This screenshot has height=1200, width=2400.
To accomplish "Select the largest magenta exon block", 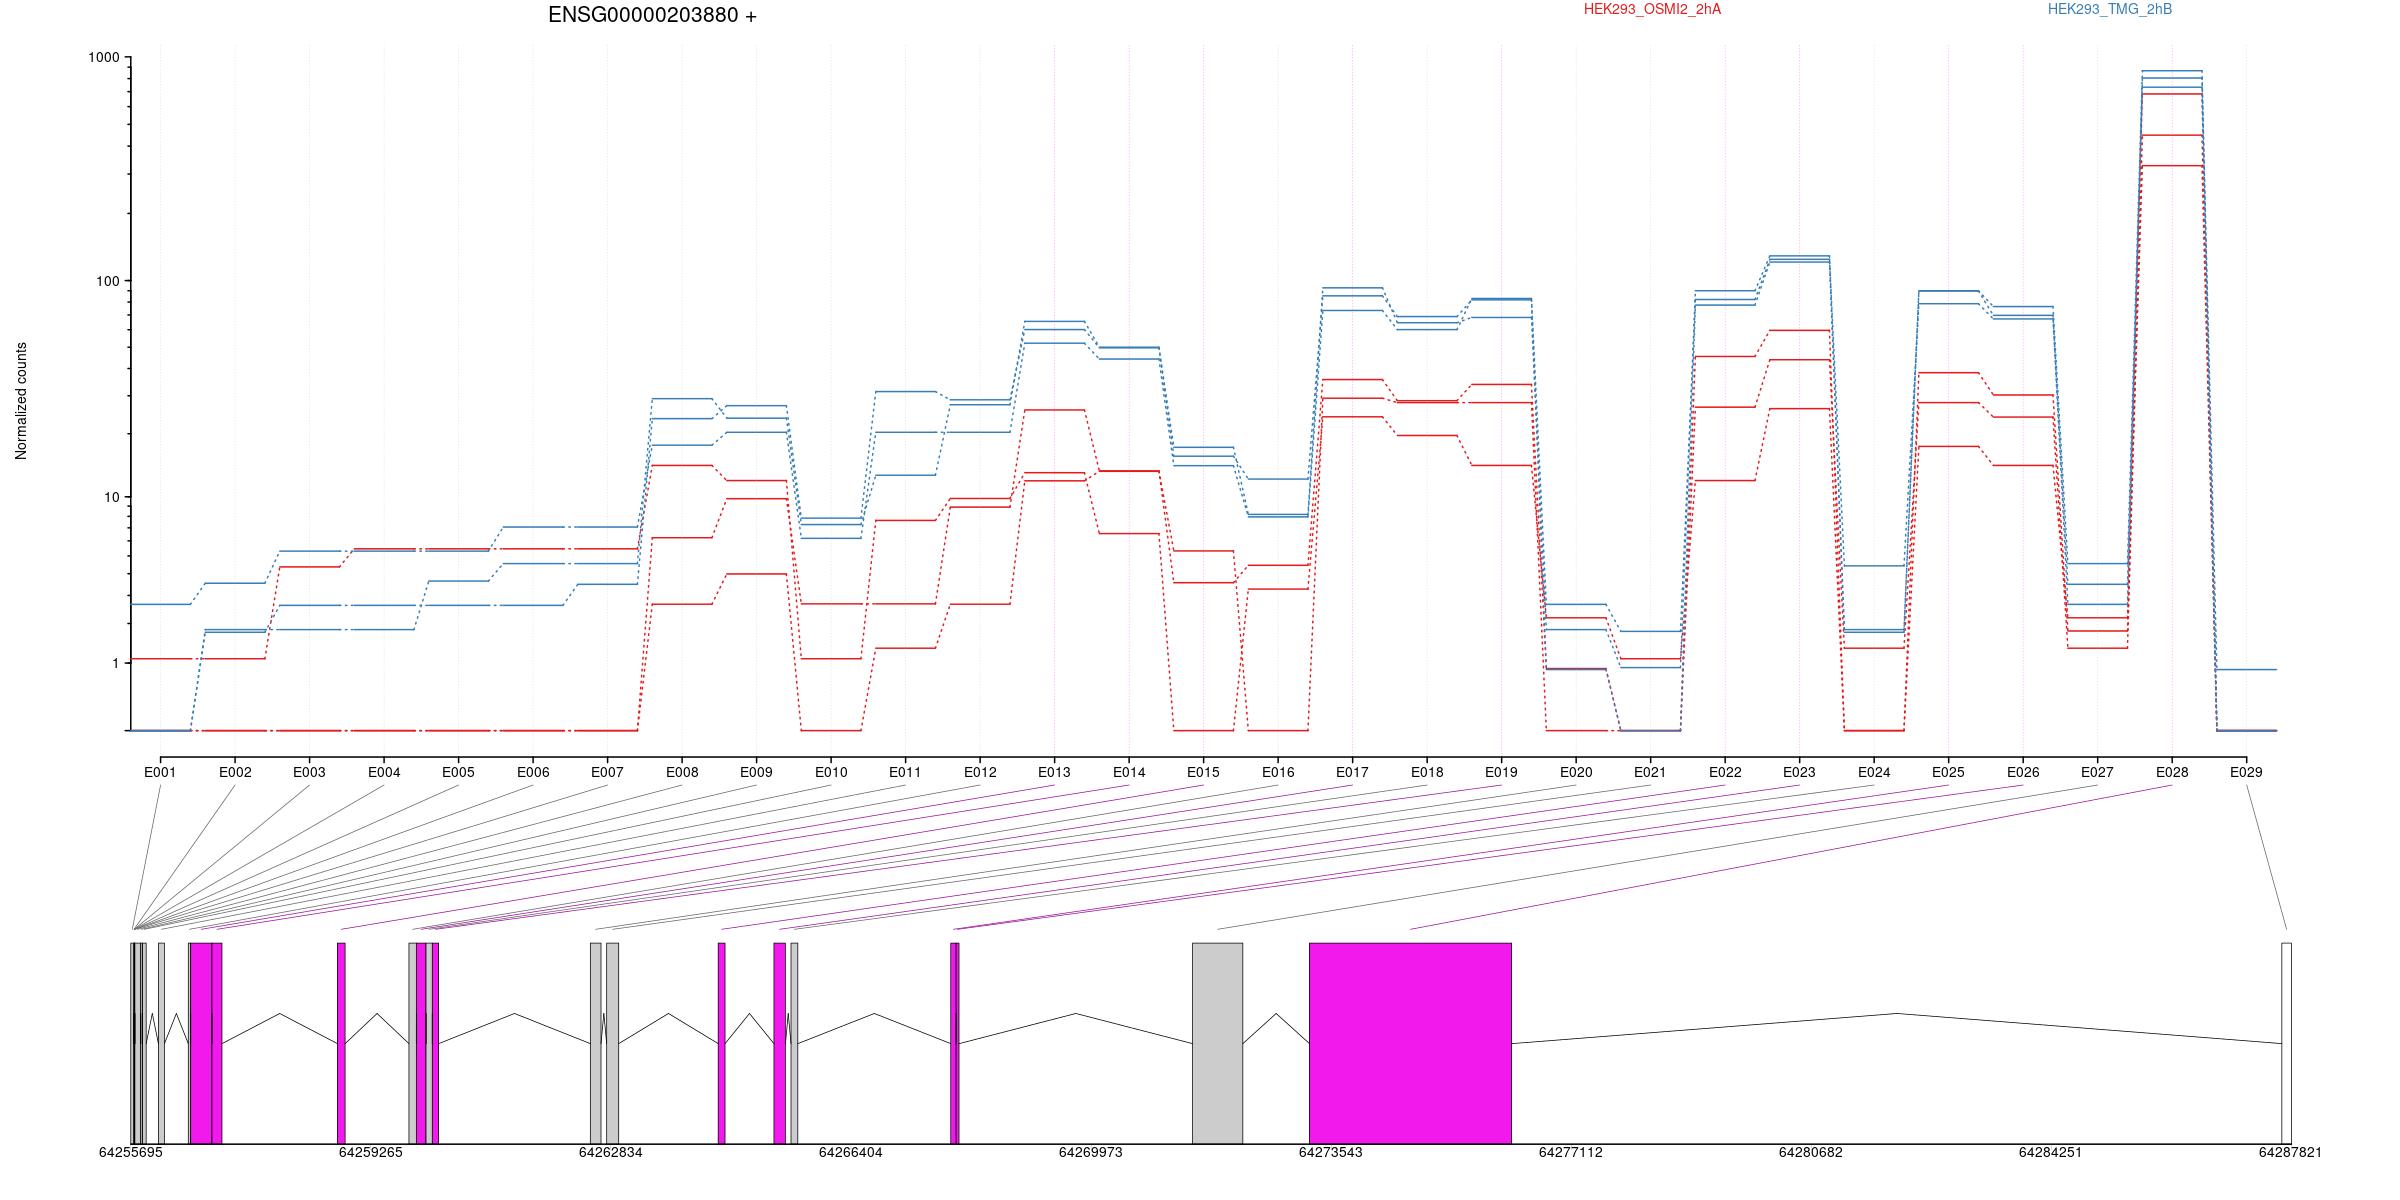I will pos(1410,1043).
